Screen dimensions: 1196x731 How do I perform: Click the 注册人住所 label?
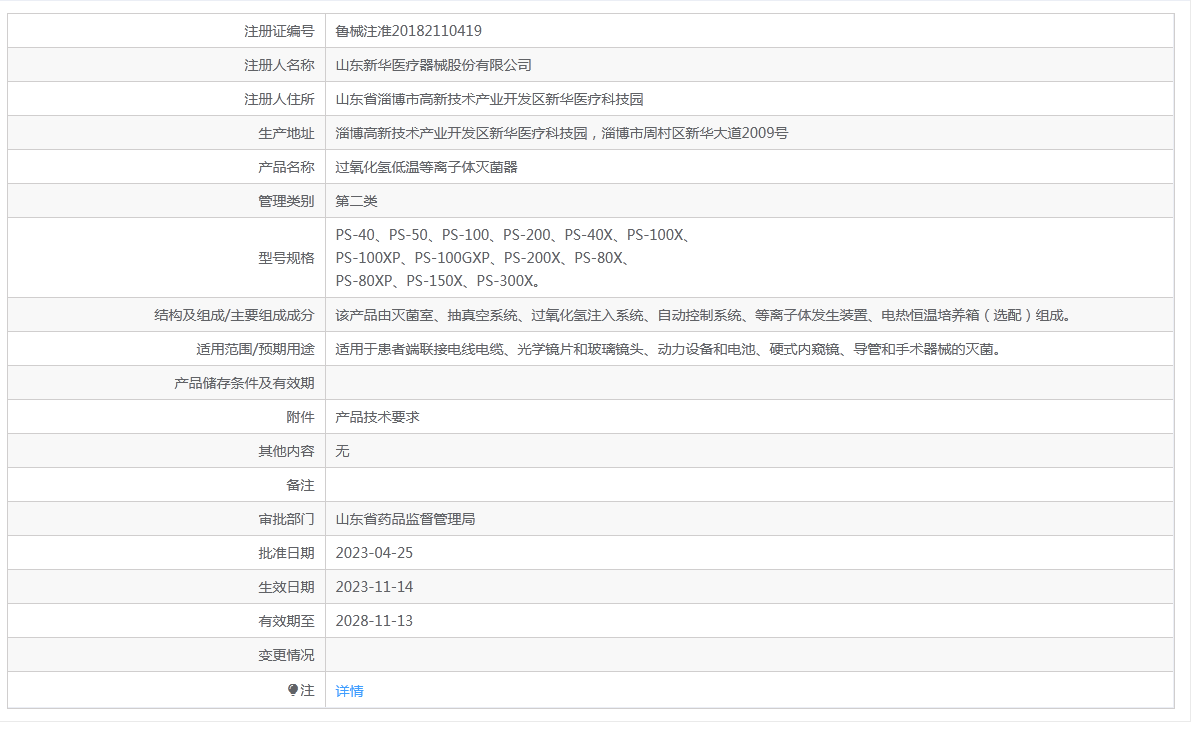[x=279, y=99]
